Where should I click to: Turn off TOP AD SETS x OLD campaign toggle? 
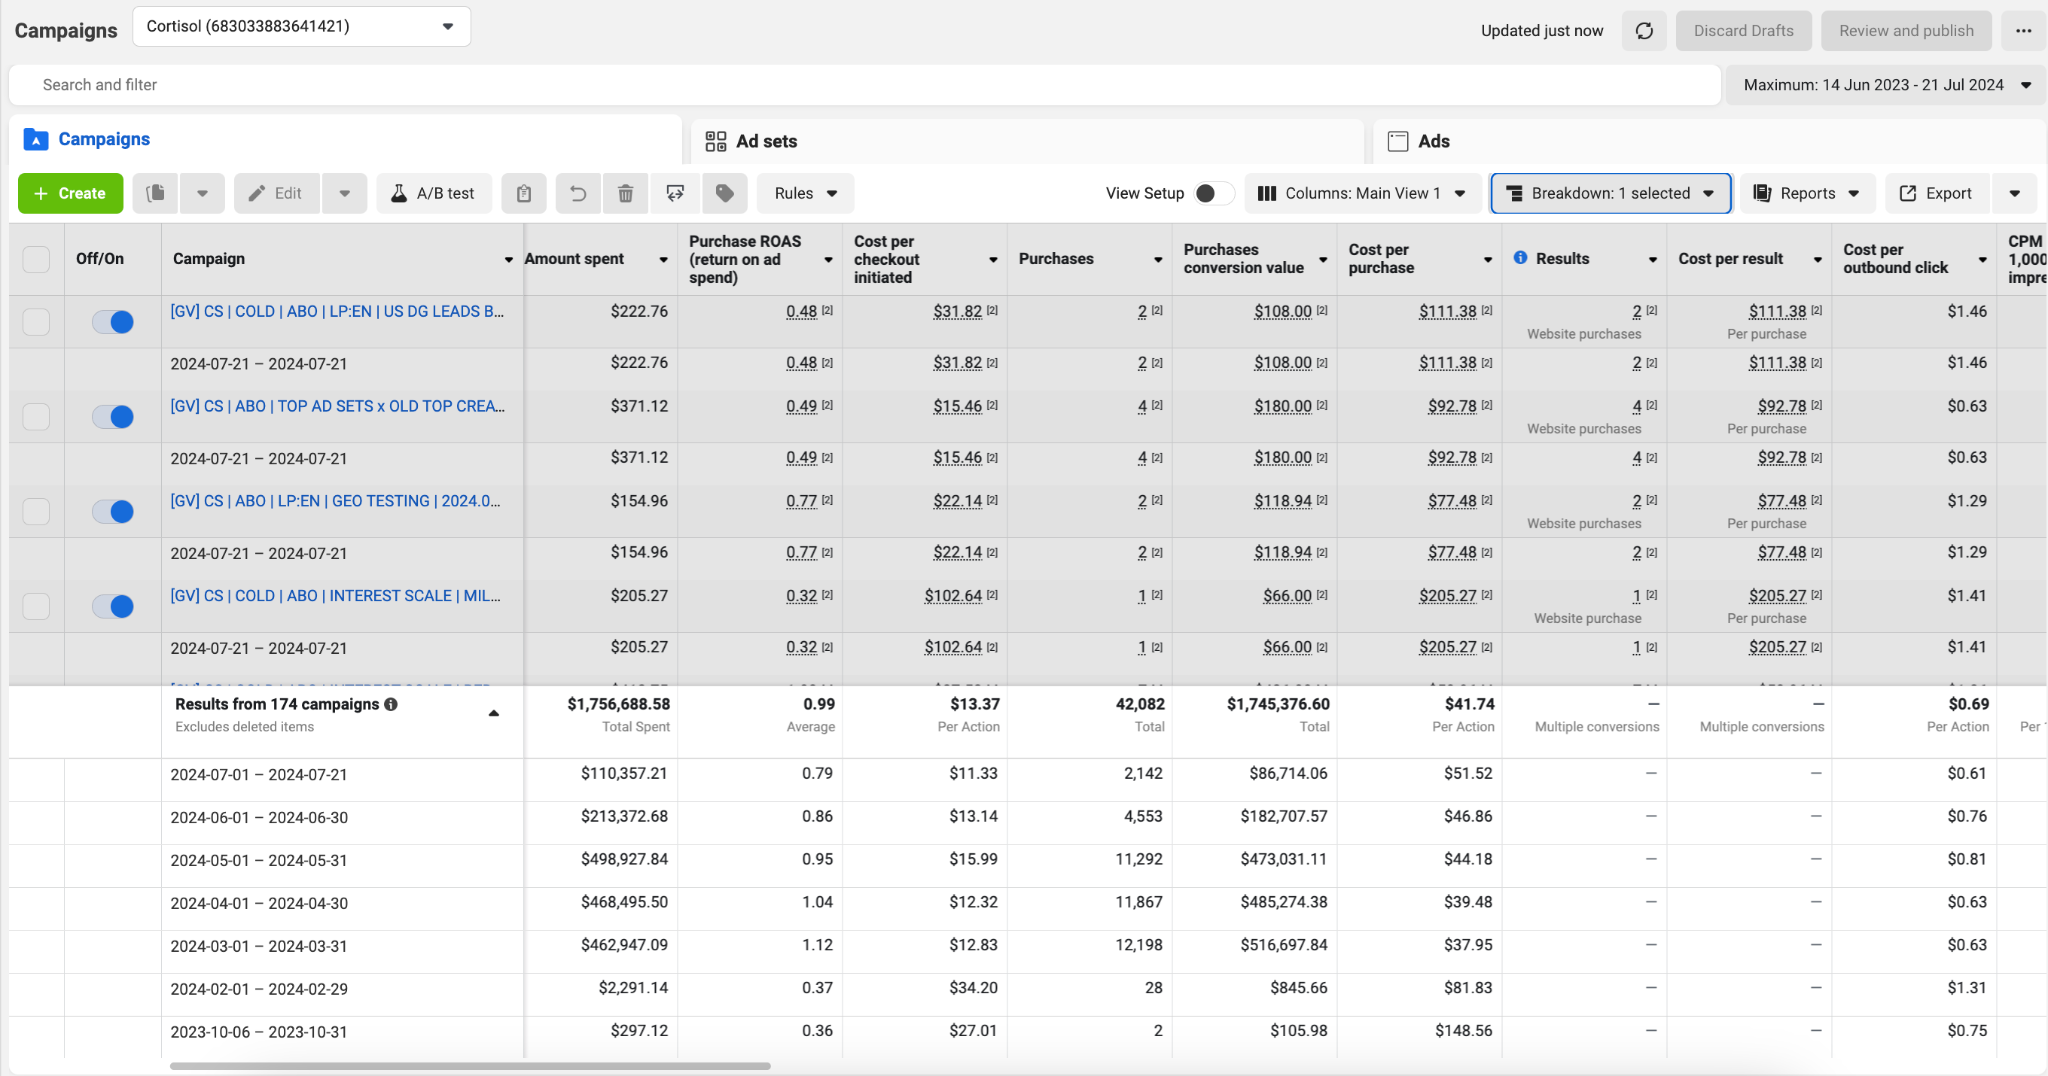[x=113, y=417]
